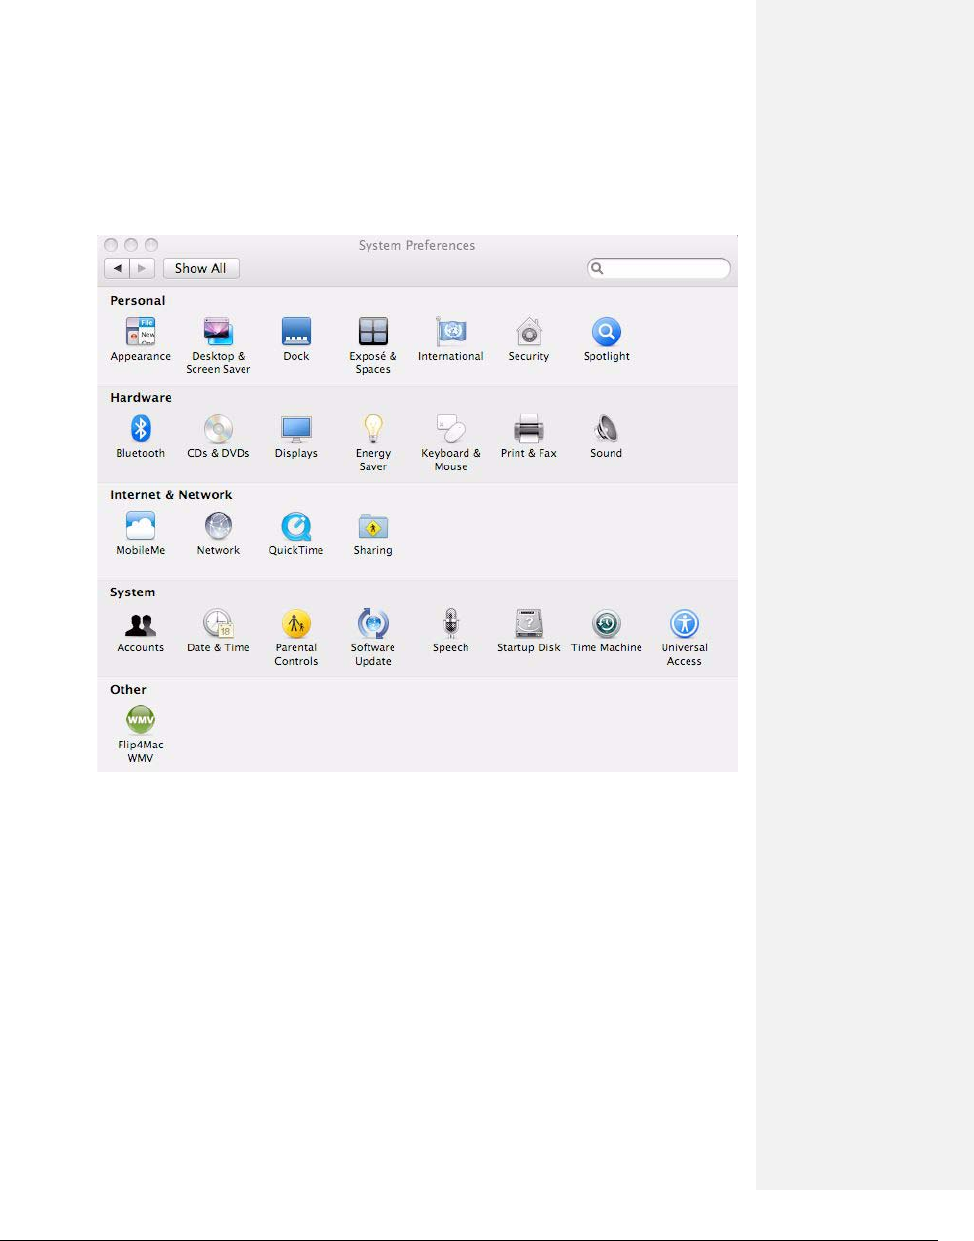Image resolution: width=974 pixels, height=1241 pixels.
Task: Click the Show All button
Action: point(201,268)
